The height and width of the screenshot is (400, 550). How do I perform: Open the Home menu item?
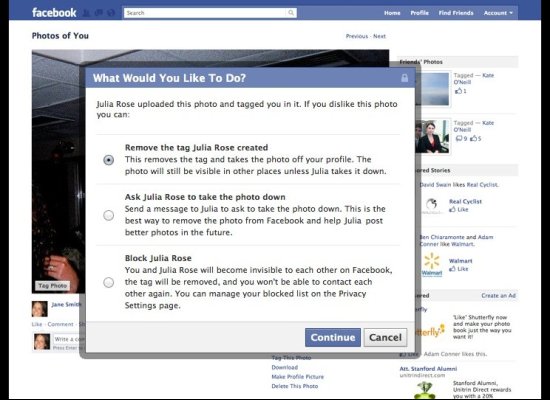point(392,13)
